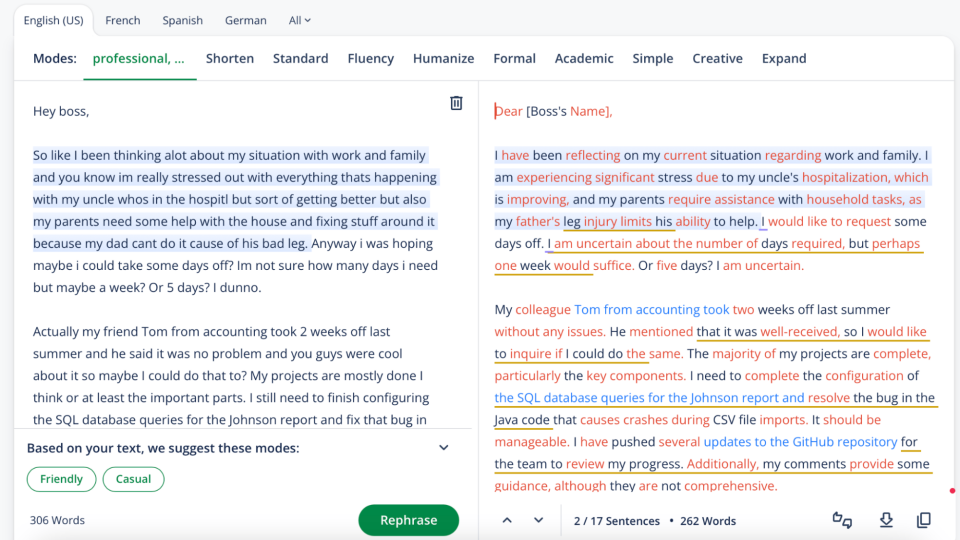Go to next sentence with down arrow
This screenshot has width=960, height=540.
pyautogui.click(x=539, y=520)
